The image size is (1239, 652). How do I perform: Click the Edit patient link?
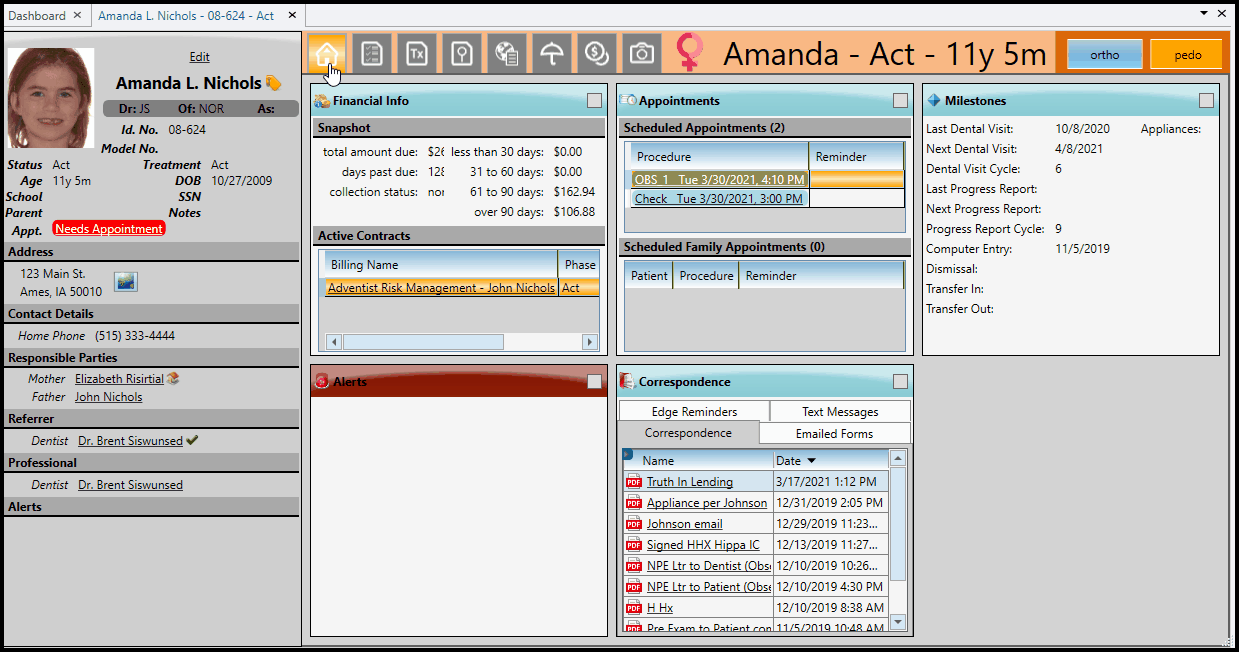tap(199, 57)
